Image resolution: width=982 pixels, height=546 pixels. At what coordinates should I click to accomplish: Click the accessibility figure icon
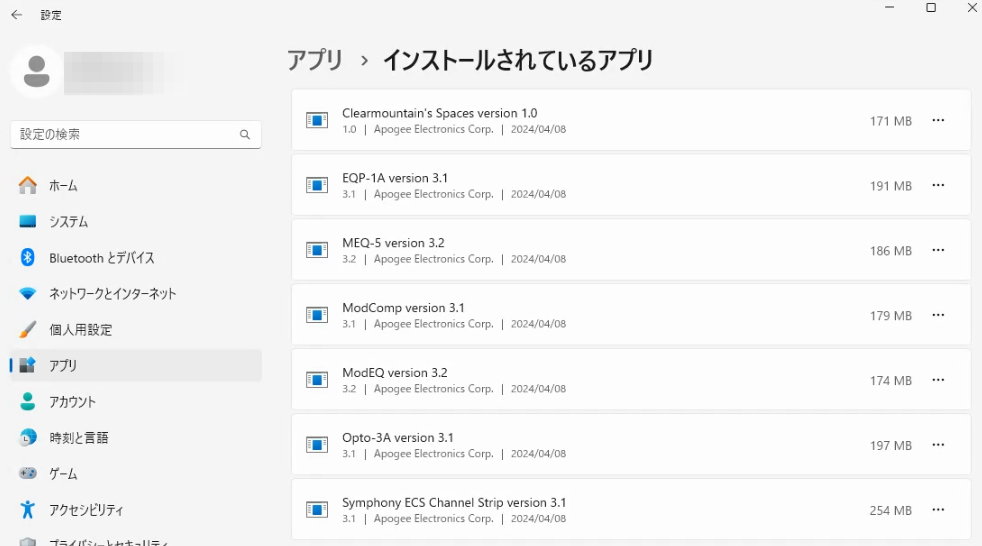pos(28,510)
